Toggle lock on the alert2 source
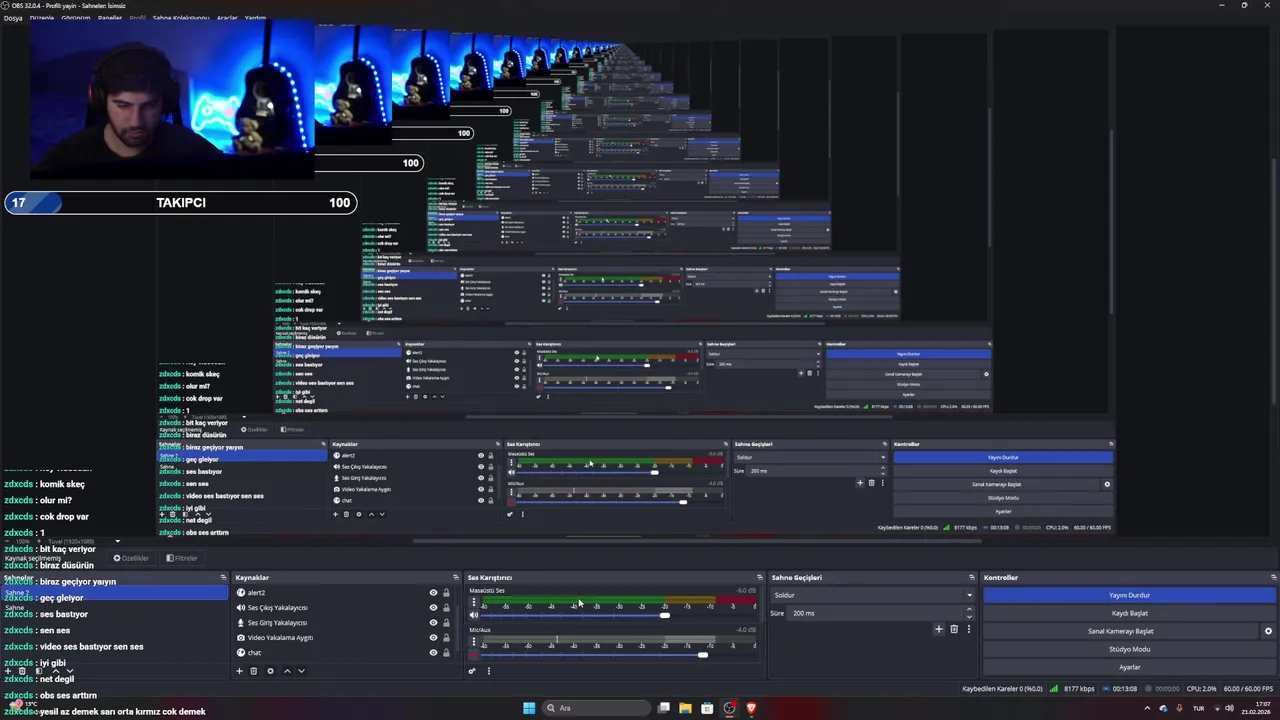The height and width of the screenshot is (720, 1280). tap(446, 593)
